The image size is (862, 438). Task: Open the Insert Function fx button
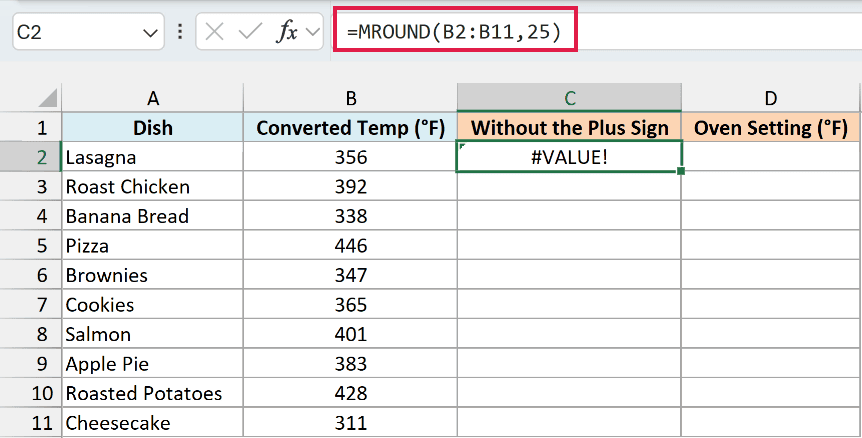(286, 32)
